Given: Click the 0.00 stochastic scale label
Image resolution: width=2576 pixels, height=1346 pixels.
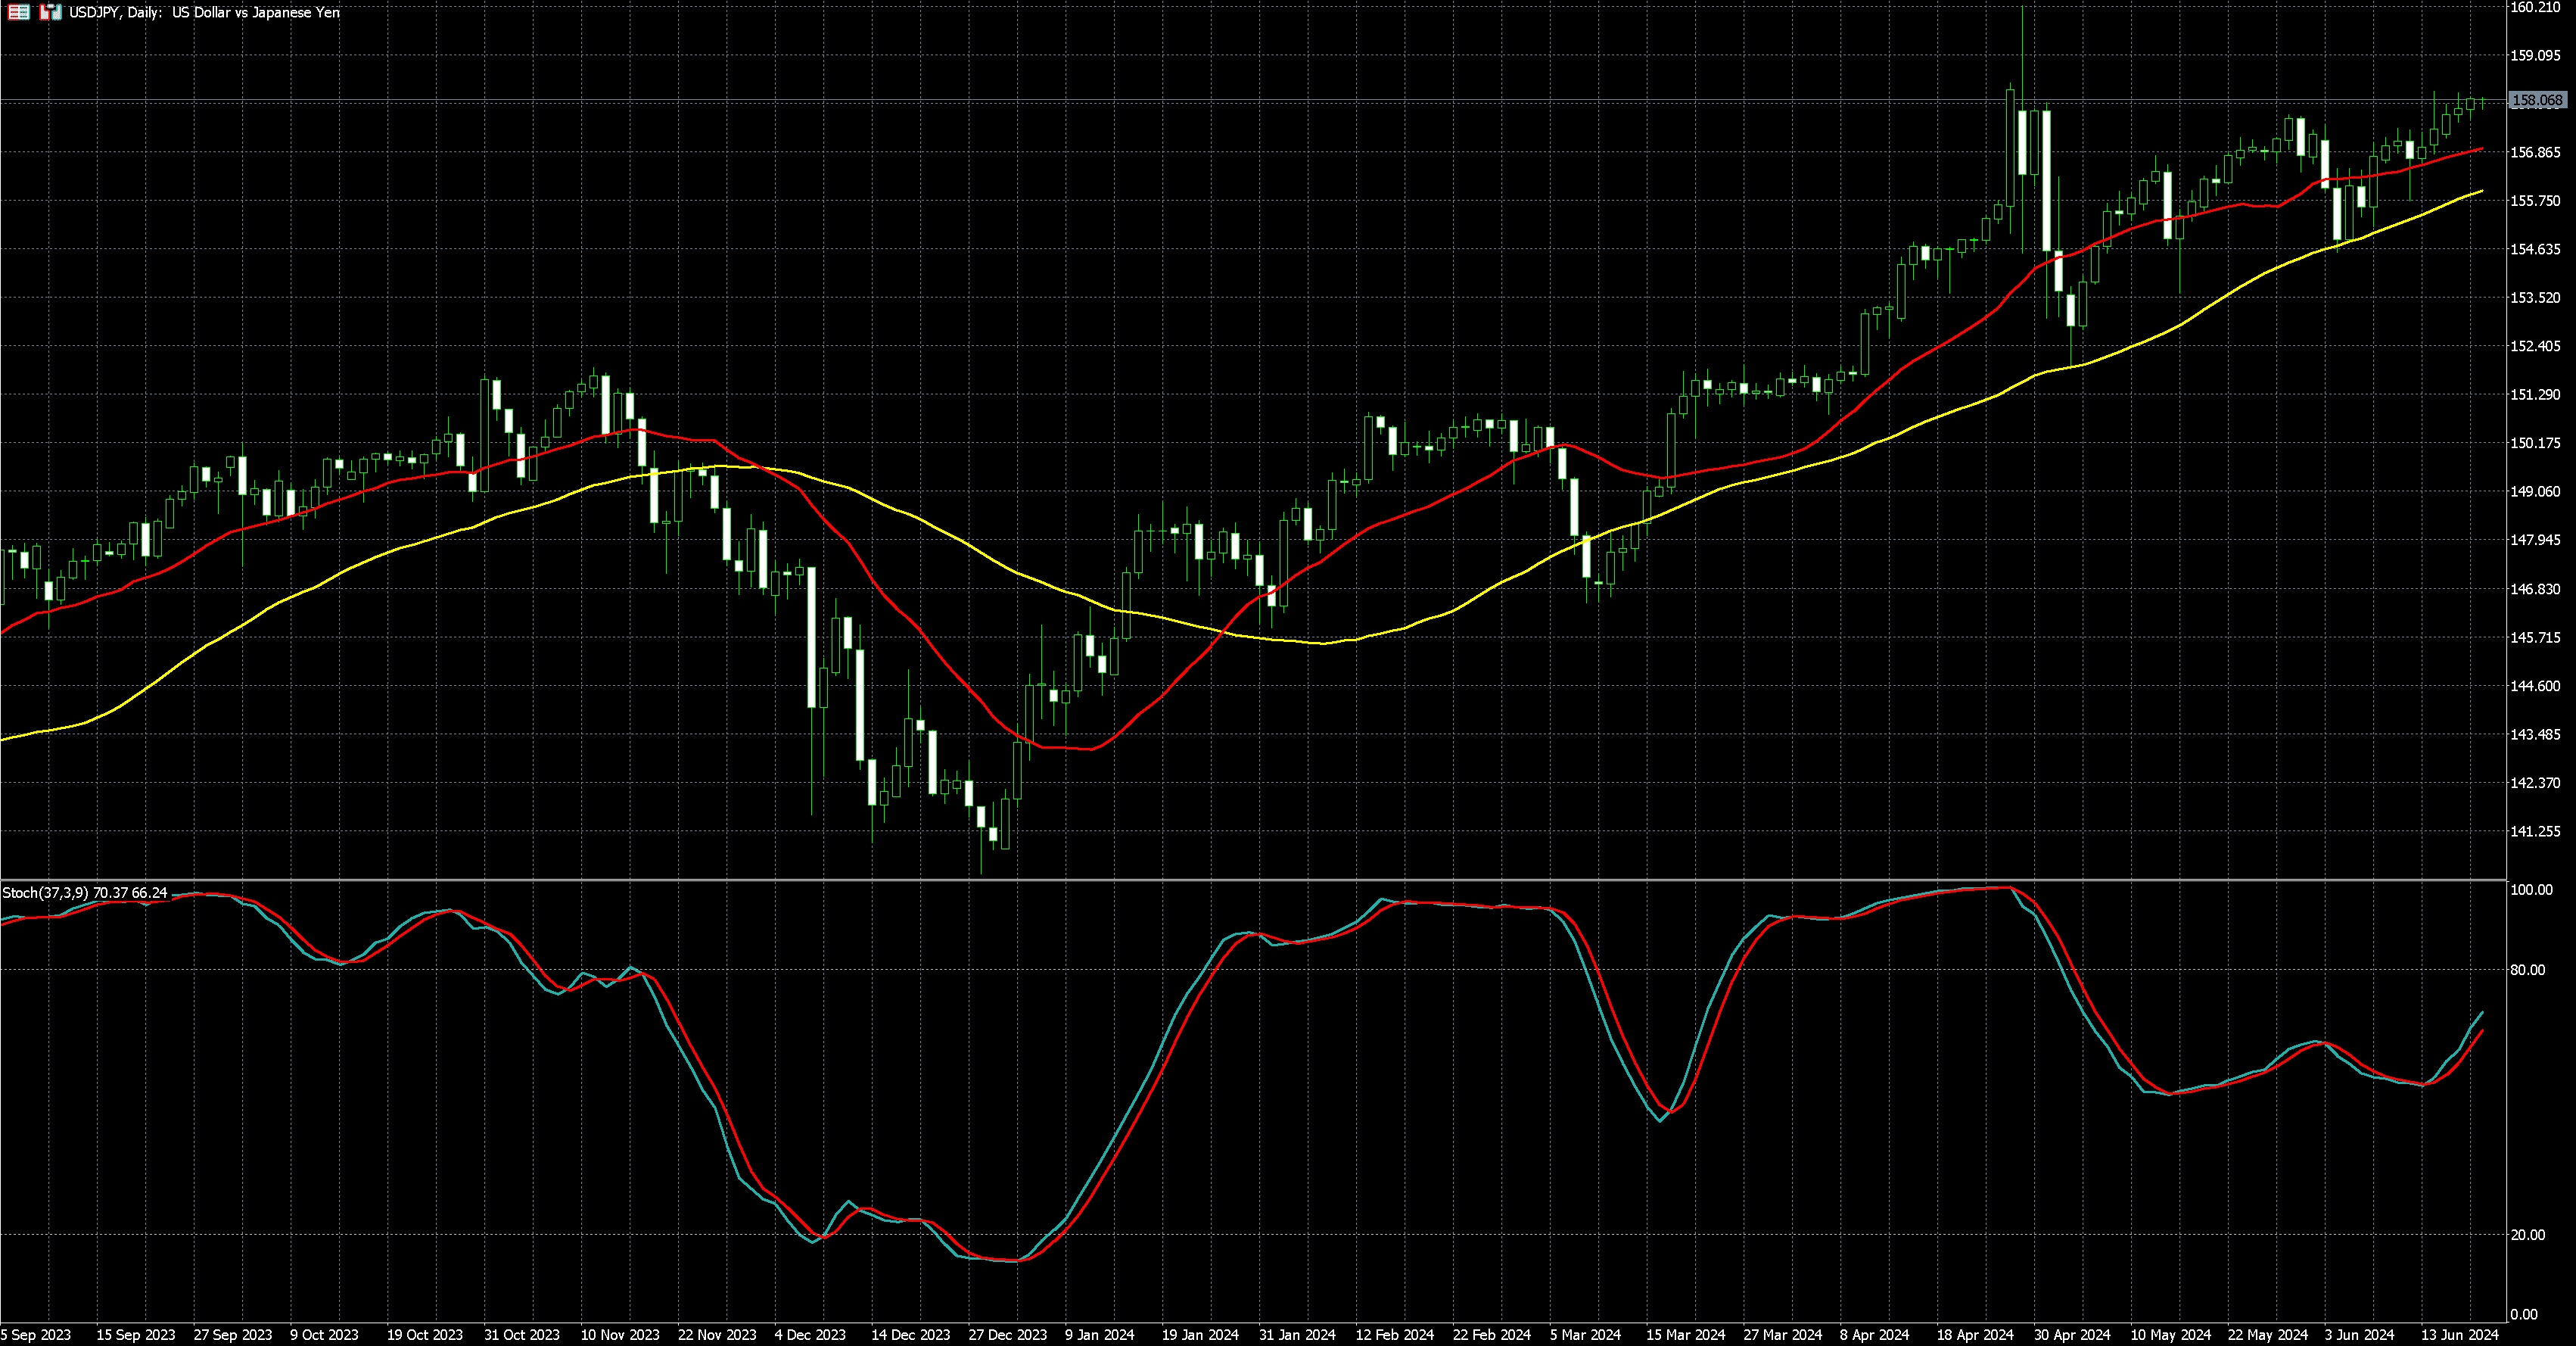Looking at the screenshot, I should pos(2523,1314).
